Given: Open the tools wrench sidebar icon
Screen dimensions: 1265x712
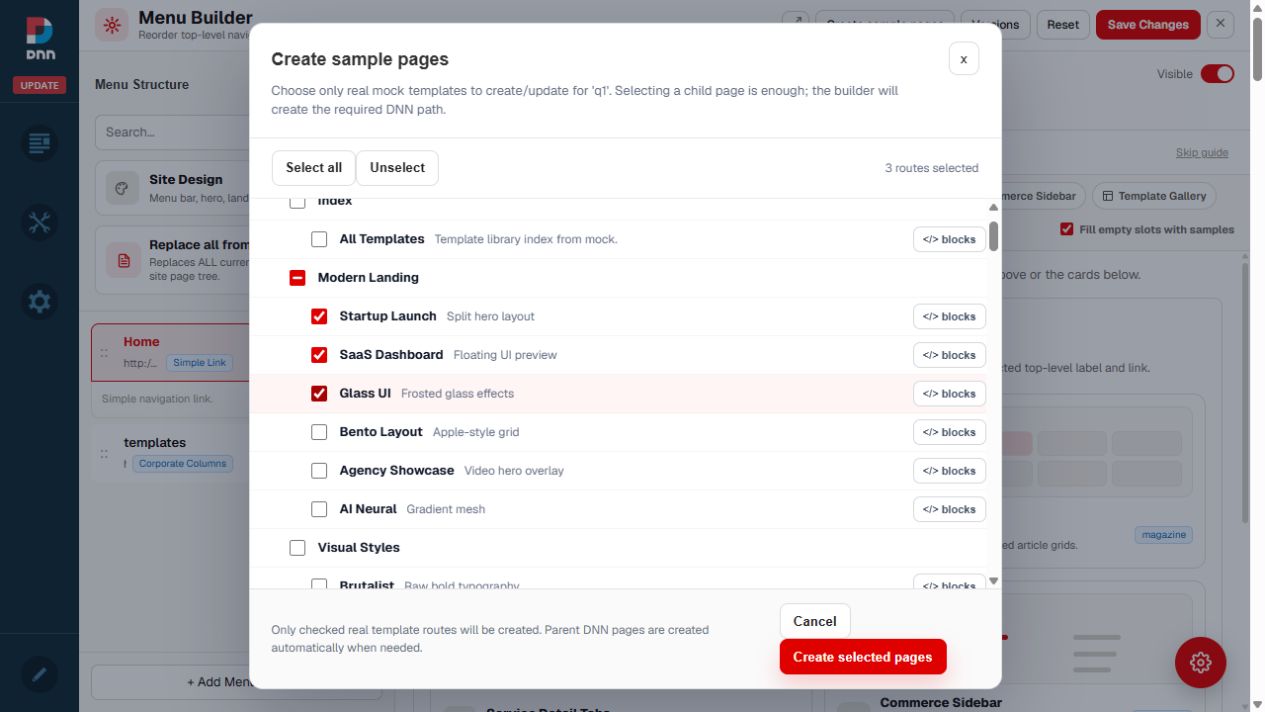Looking at the screenshot, I should [39, 222].
